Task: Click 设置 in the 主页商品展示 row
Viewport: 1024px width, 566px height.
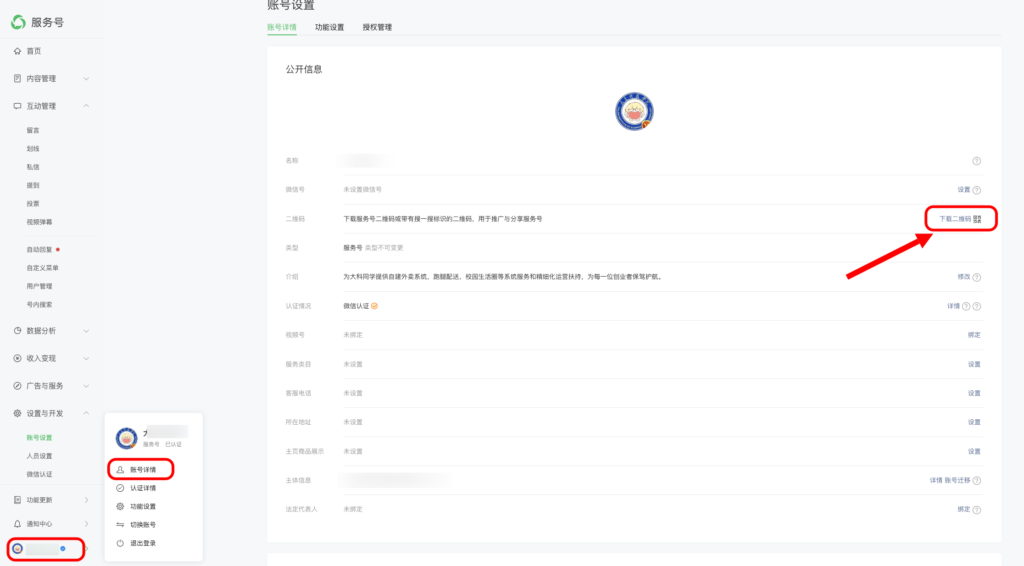Action: click(974, 451)
